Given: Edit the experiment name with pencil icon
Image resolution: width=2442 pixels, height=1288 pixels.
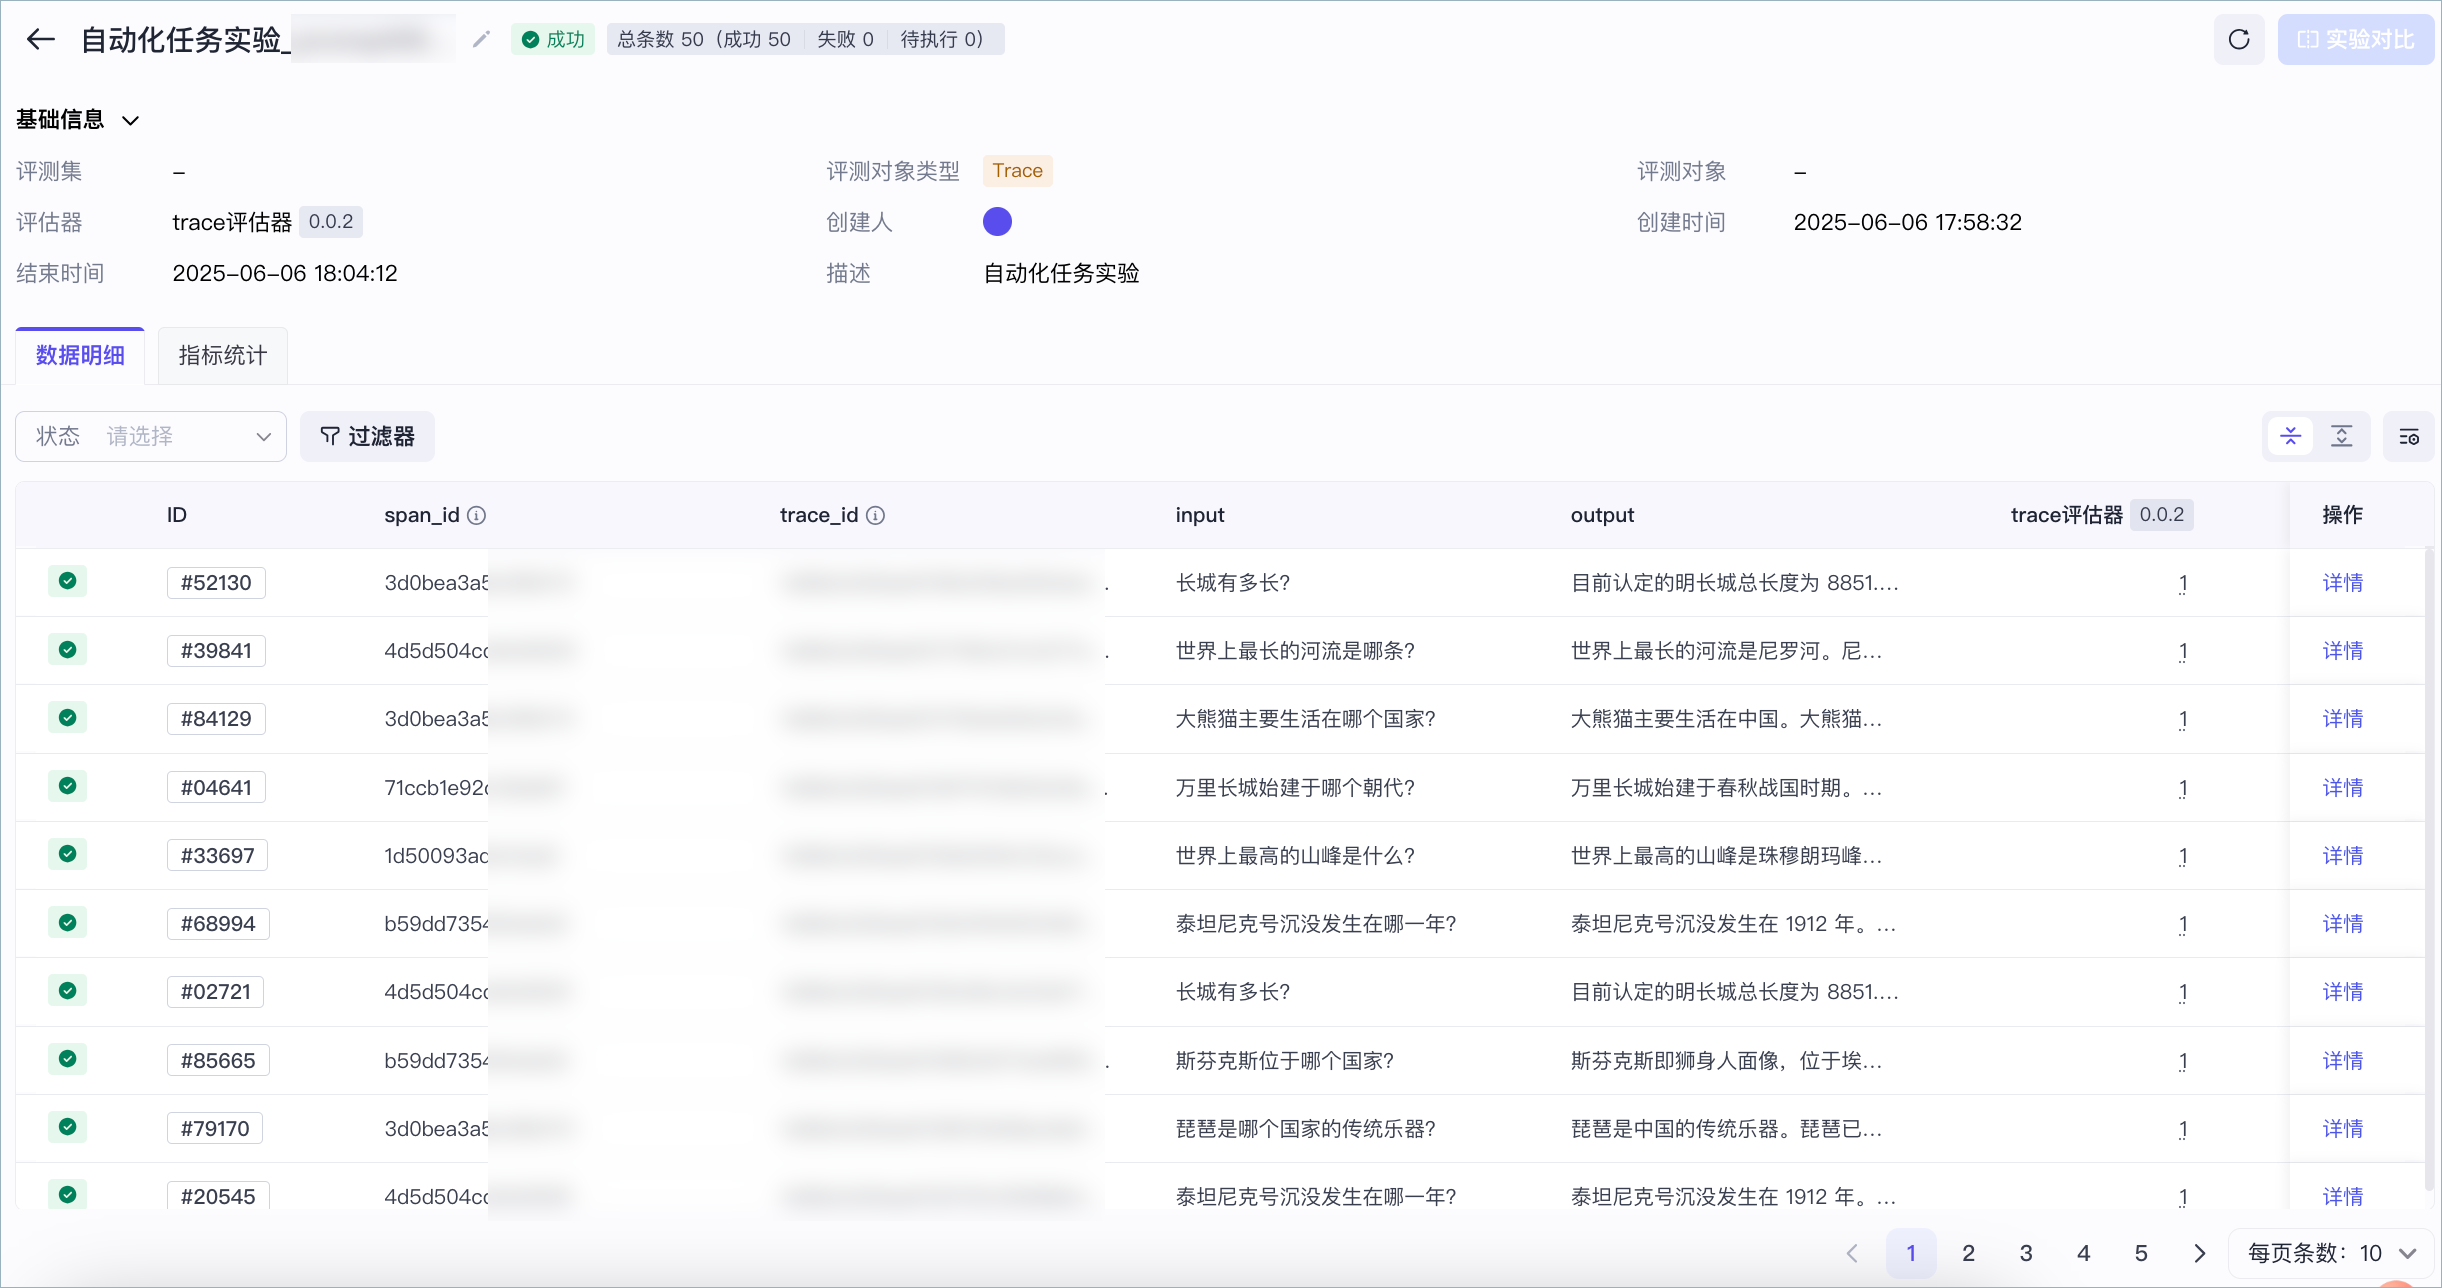Looking at the screenshot, I should pos(481,39).
